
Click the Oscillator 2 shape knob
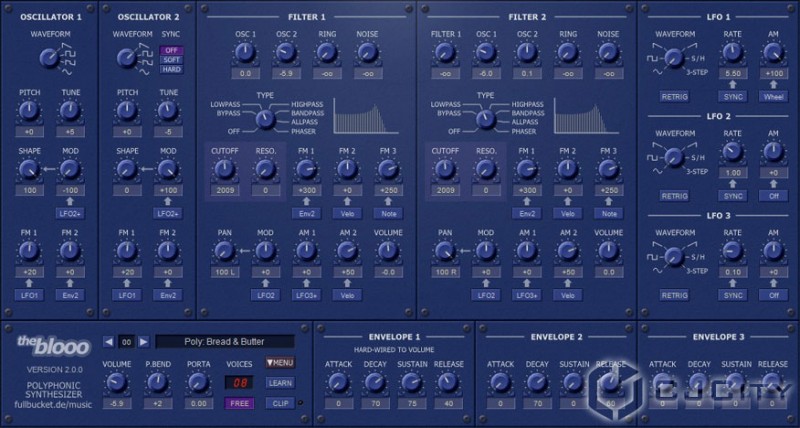click(x=127, y=169)
